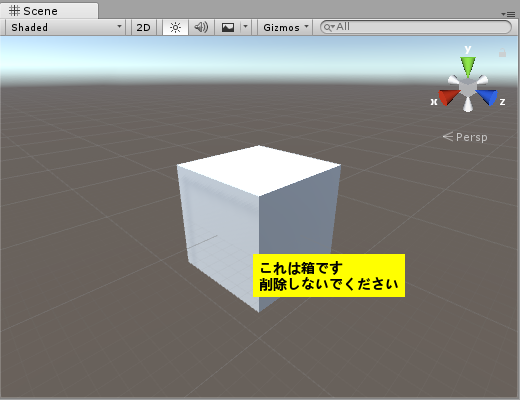Open the Shaded draw mode dropdown
The image size is (520, 400).
[x=65, y=27]
